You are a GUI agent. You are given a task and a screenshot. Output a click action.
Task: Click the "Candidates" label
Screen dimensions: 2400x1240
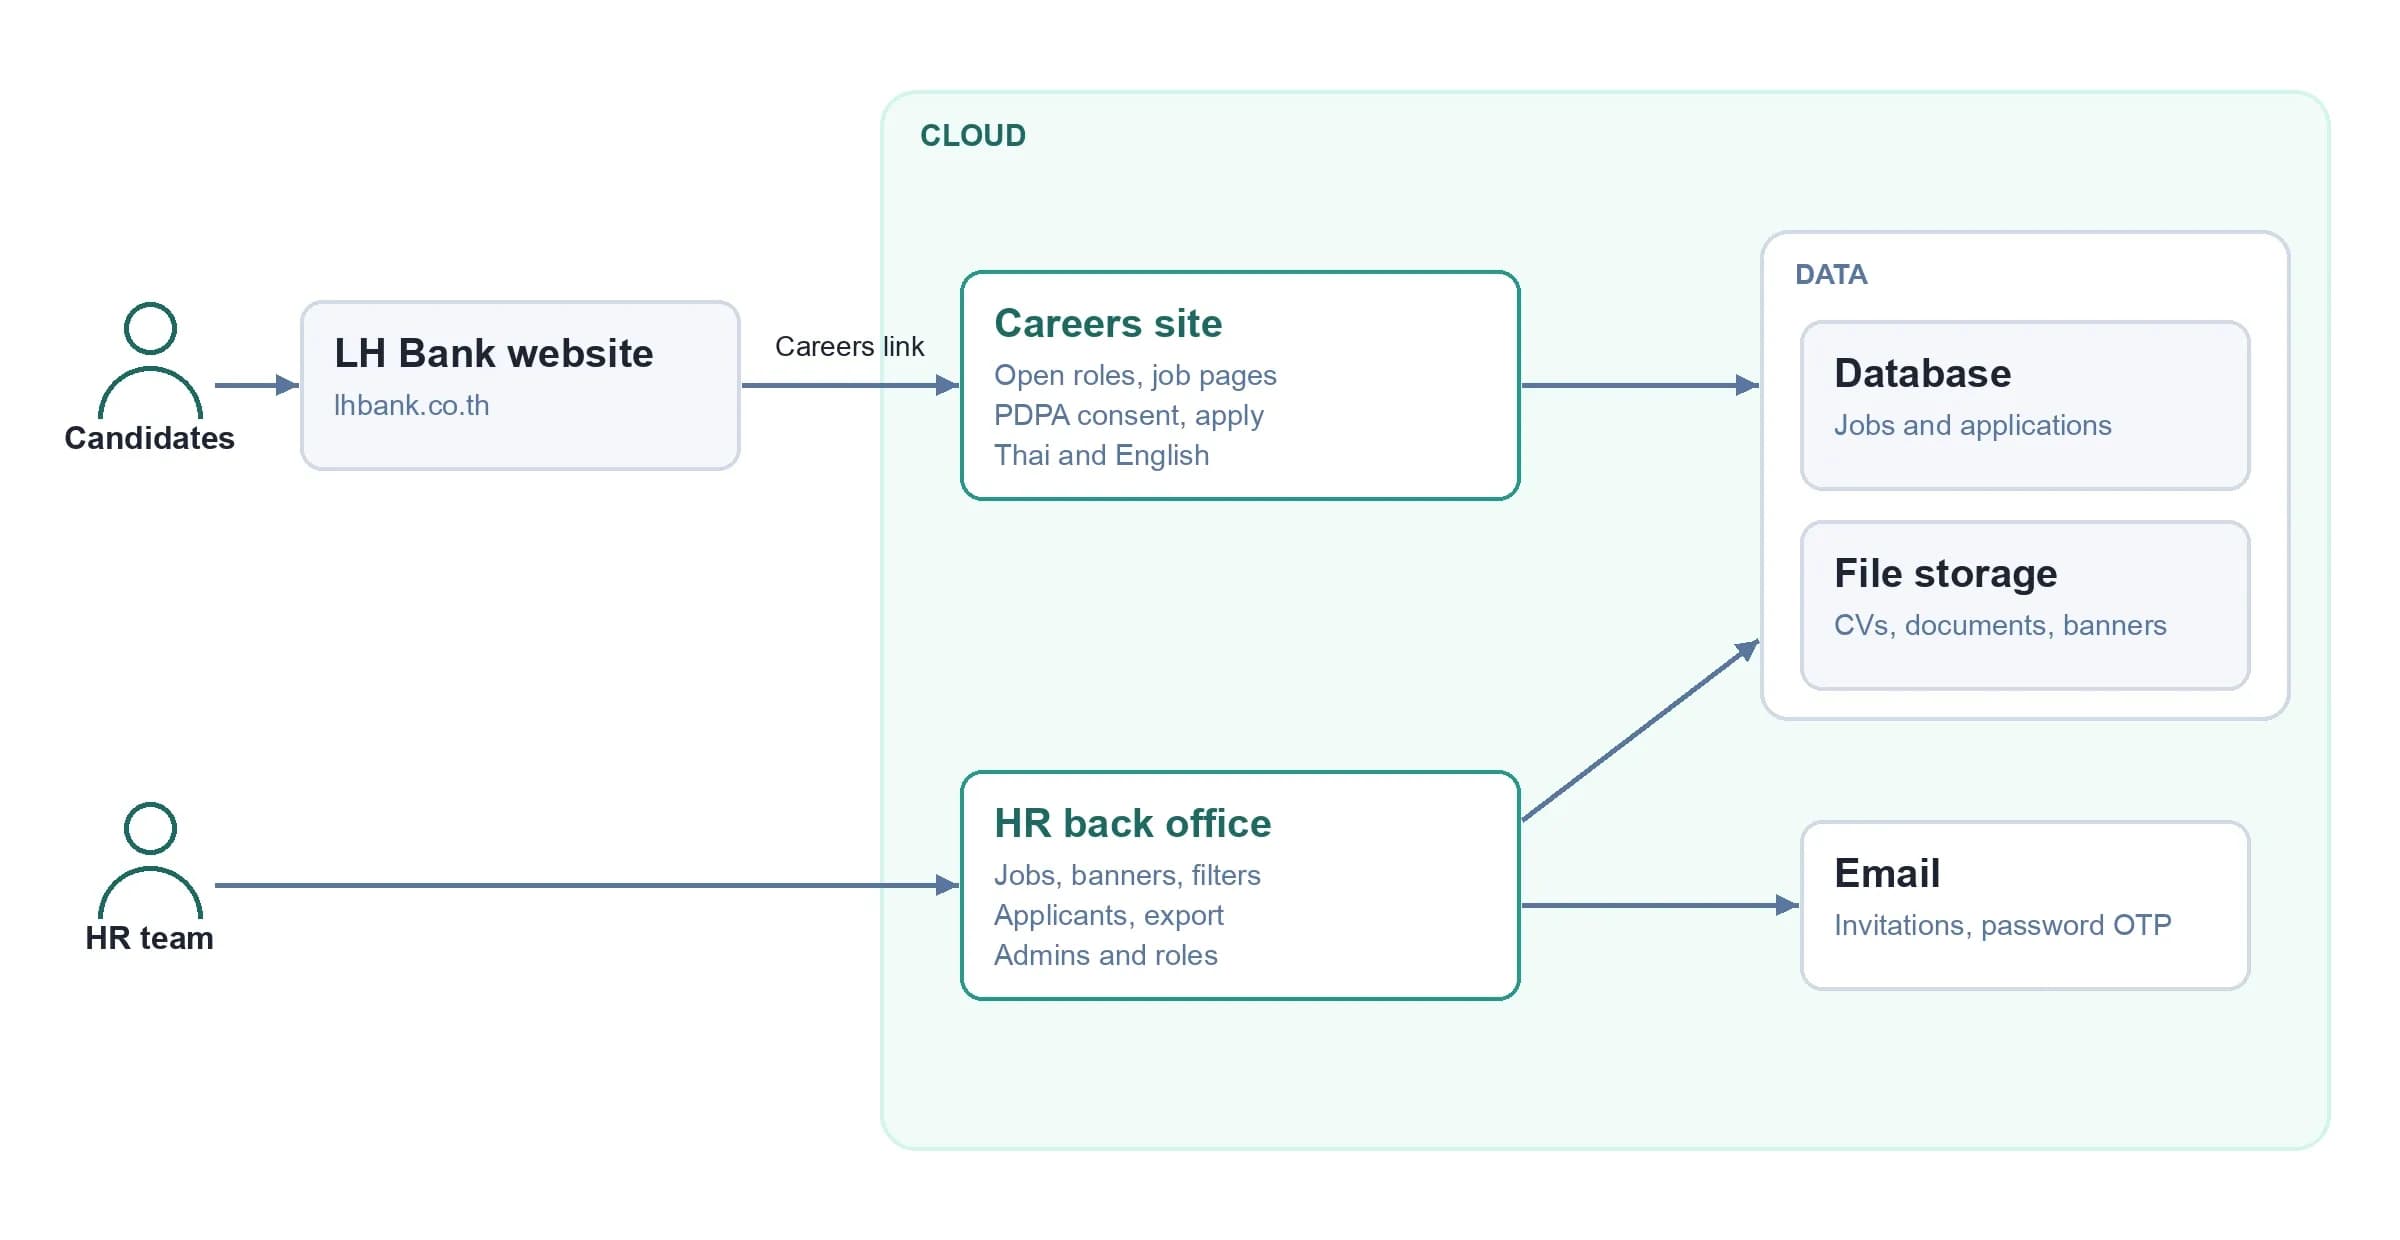(x=149, y=438)
